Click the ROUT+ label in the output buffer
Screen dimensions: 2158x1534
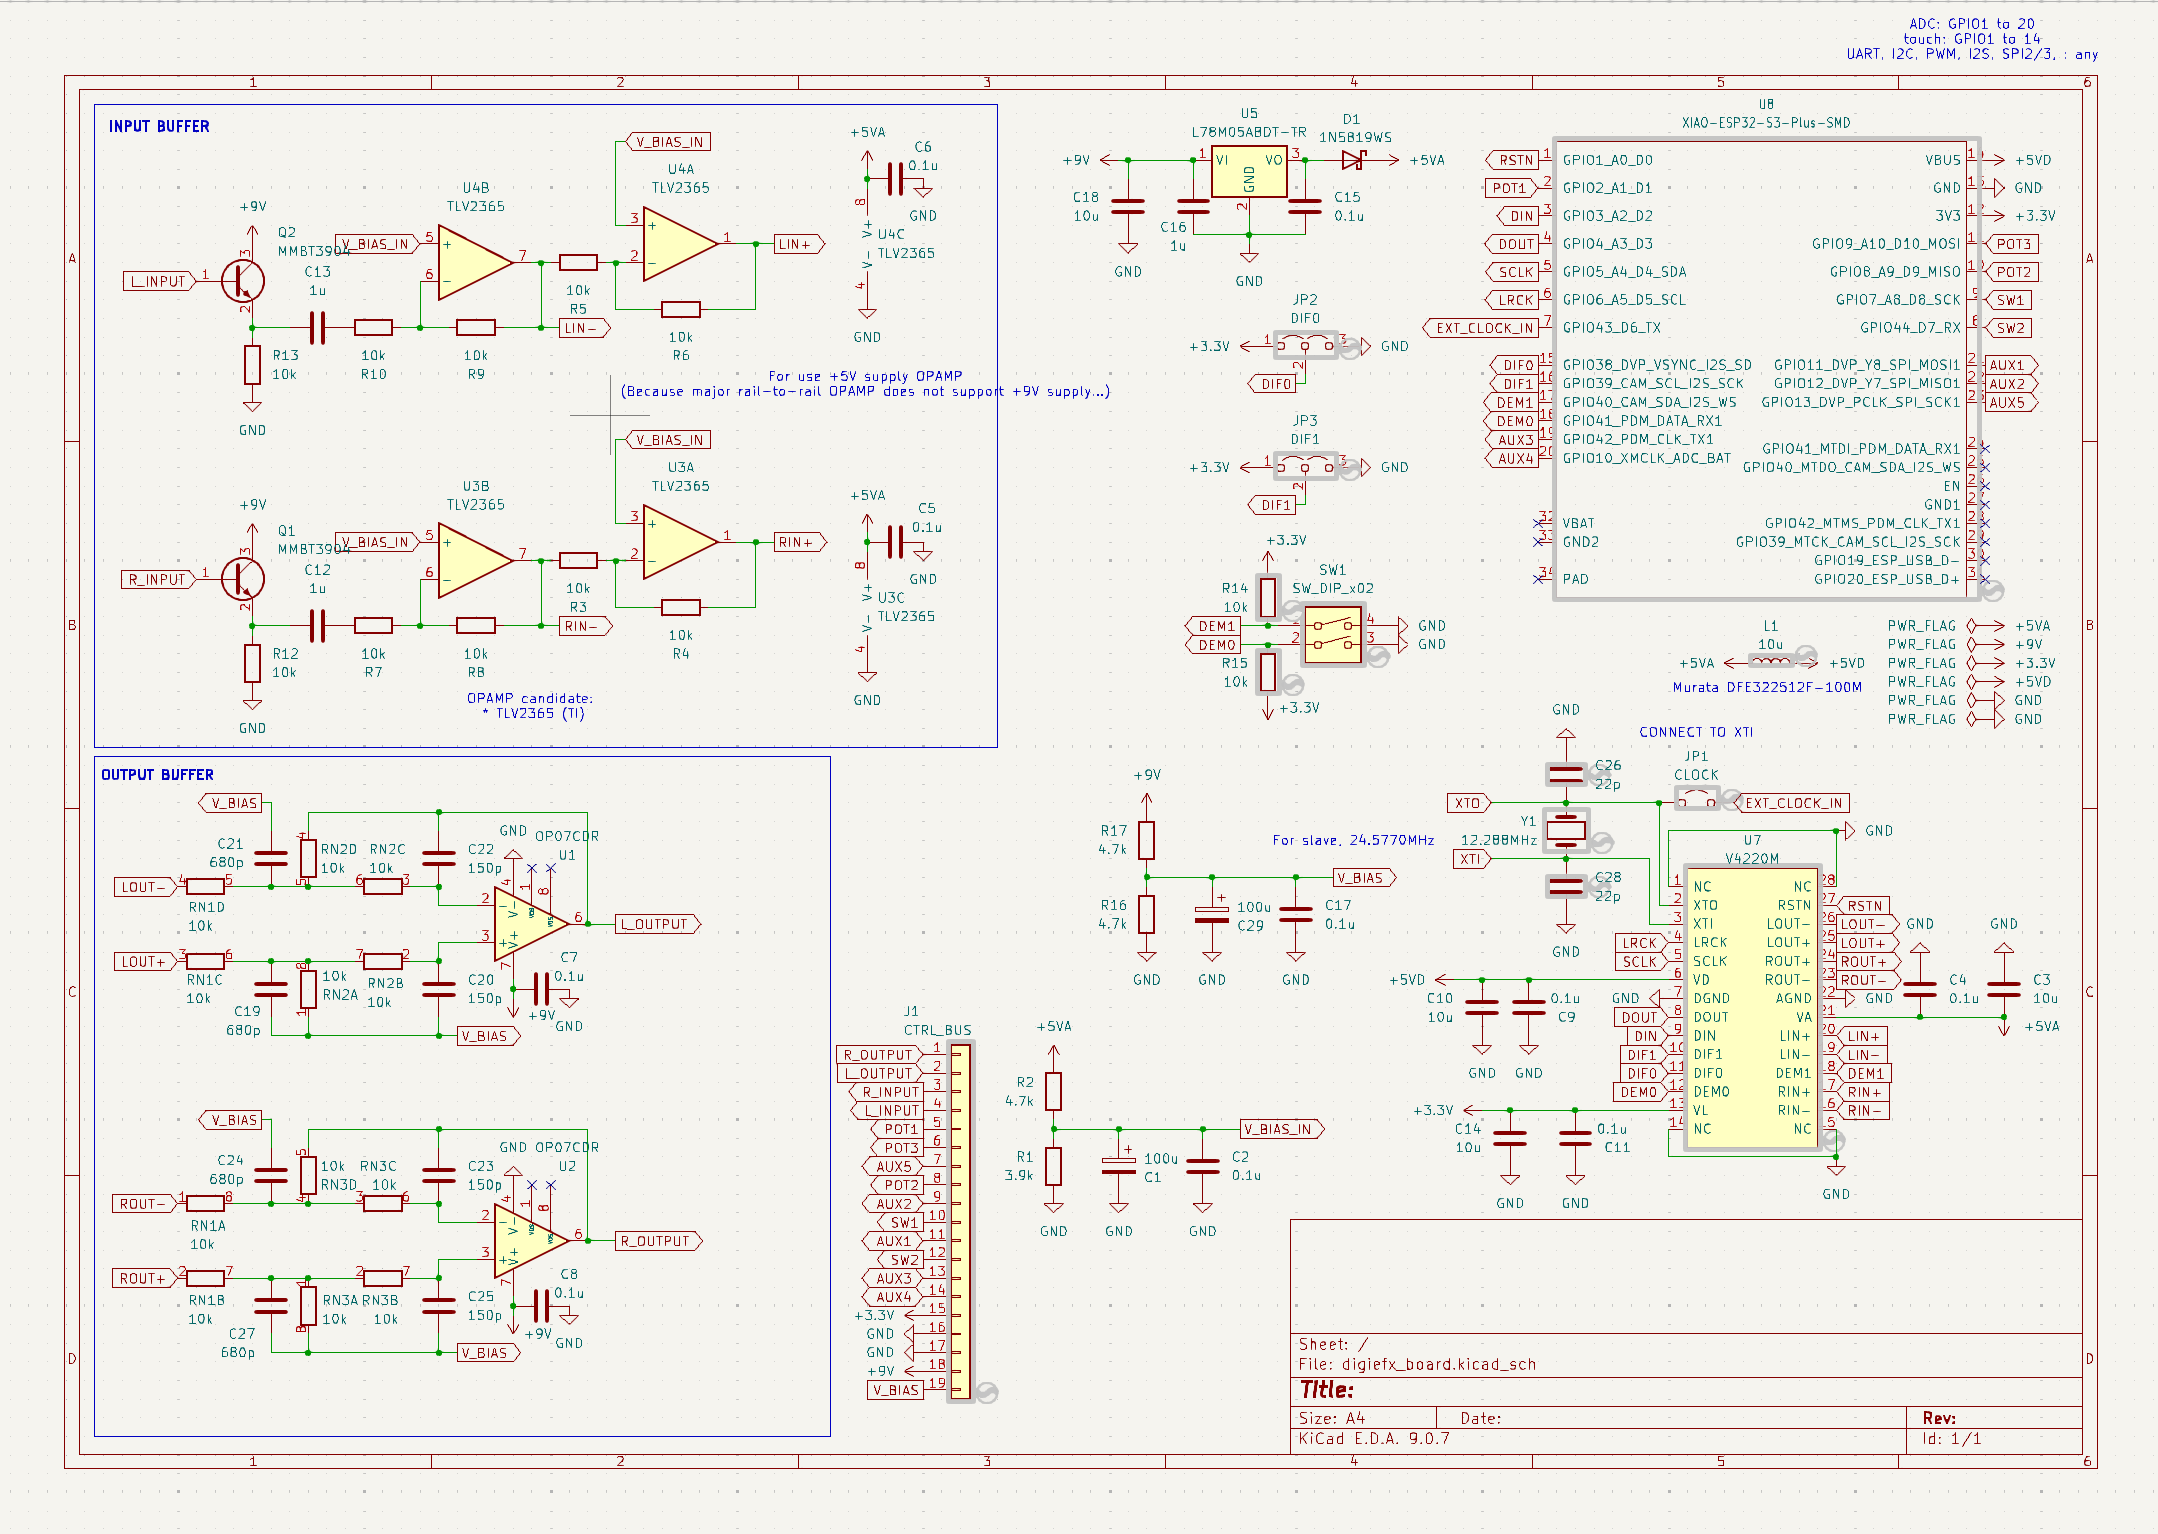click(x=145, y=1279)
